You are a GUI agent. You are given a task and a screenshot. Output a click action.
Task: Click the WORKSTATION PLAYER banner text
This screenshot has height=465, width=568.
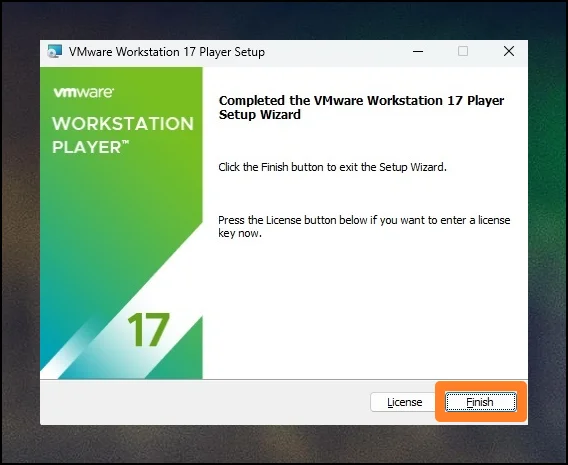click(x=123, y=135)
